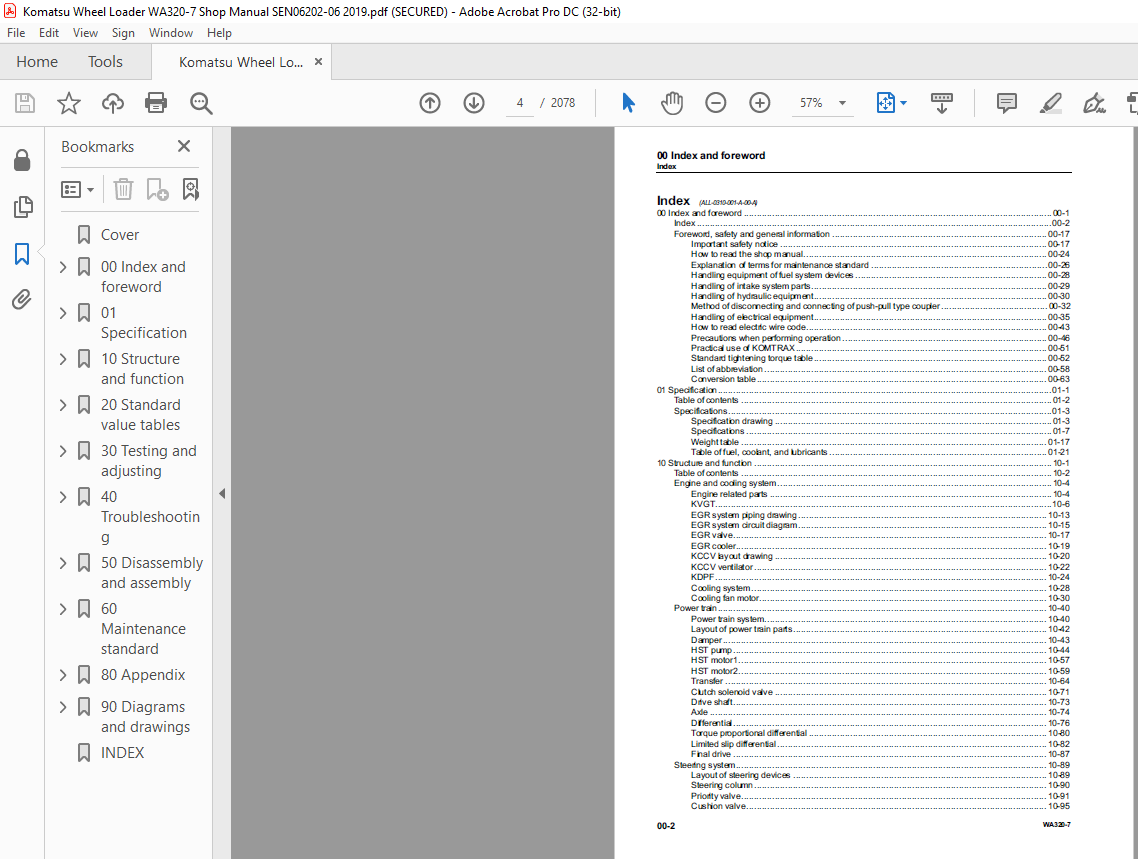Zoom in with plus button

pyautogui.click(x=760, y=103)
